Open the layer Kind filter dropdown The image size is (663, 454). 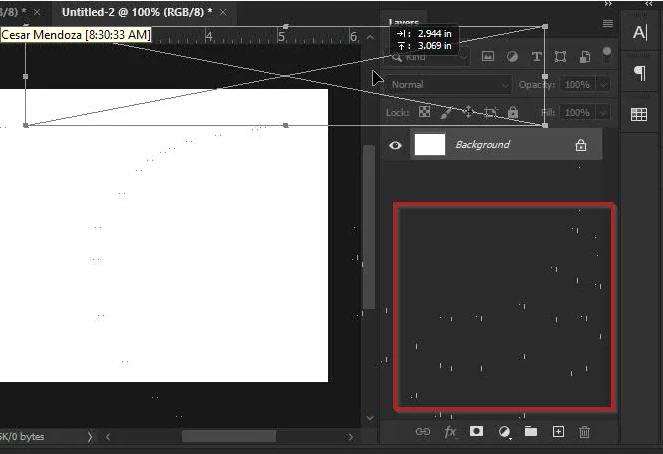tap(428, 57)
